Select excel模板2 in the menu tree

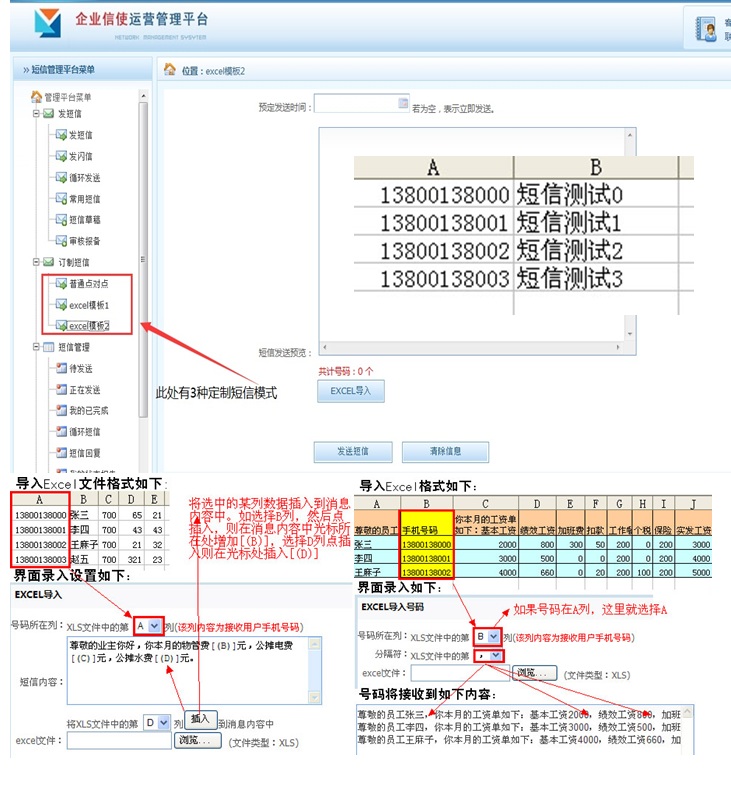[89, 326]
